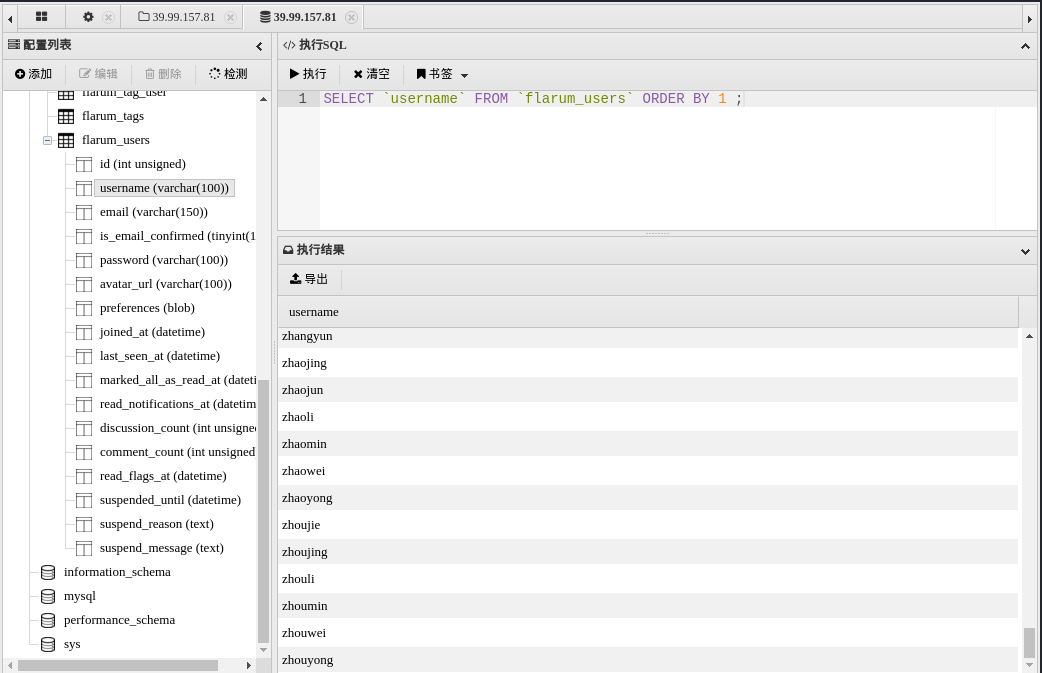Select the joined_at (datetime) column

click(152, 332)
